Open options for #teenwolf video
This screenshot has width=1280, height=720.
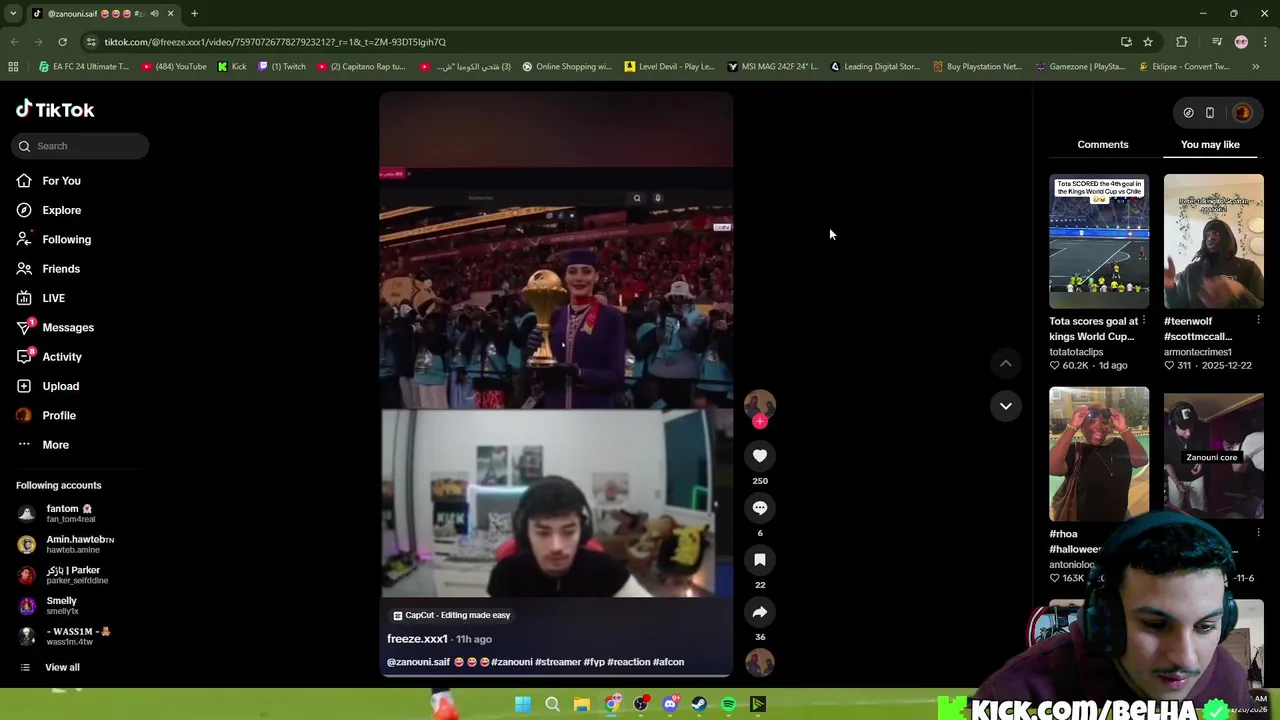[x=1258, y=321]
